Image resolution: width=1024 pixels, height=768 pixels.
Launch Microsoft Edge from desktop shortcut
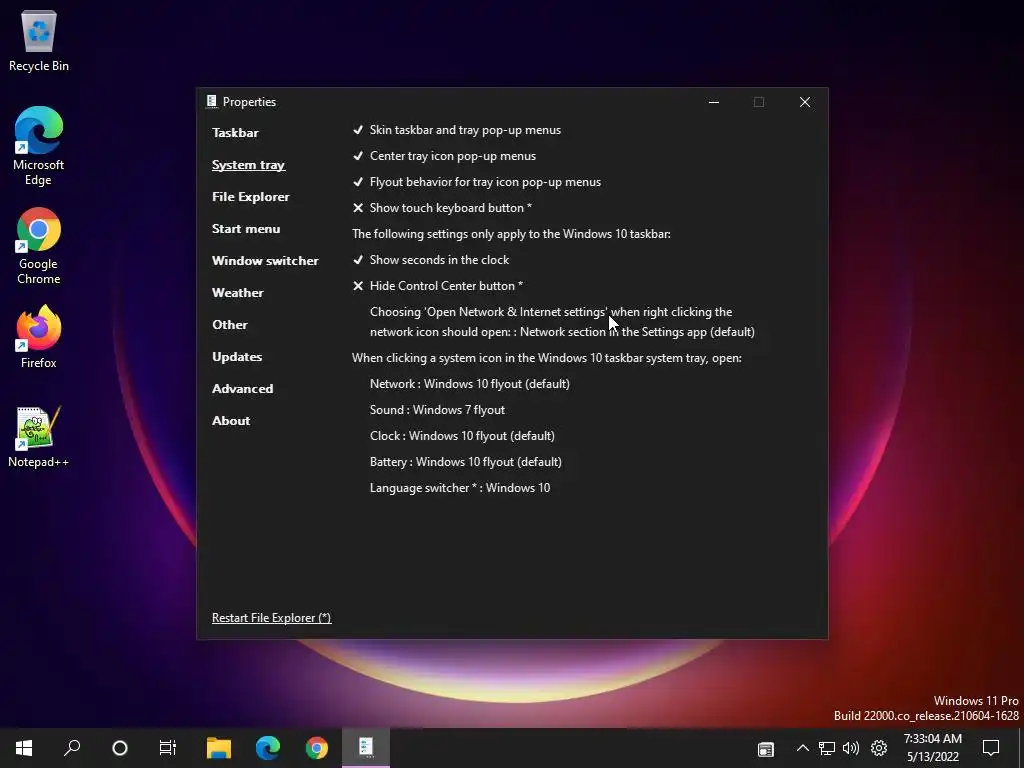click(x=39, y=145)
